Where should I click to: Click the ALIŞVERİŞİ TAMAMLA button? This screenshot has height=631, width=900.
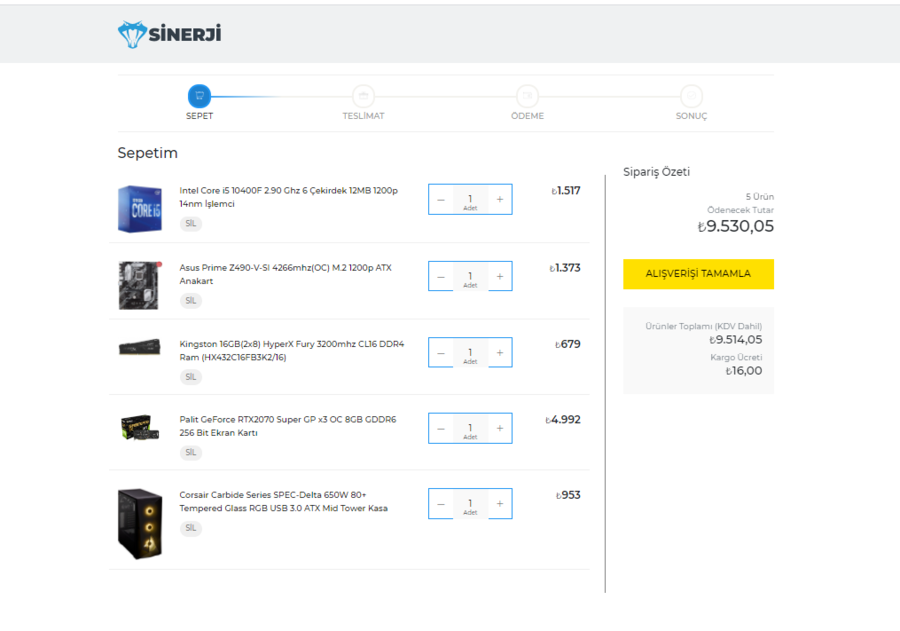click(x=699, y=274)
